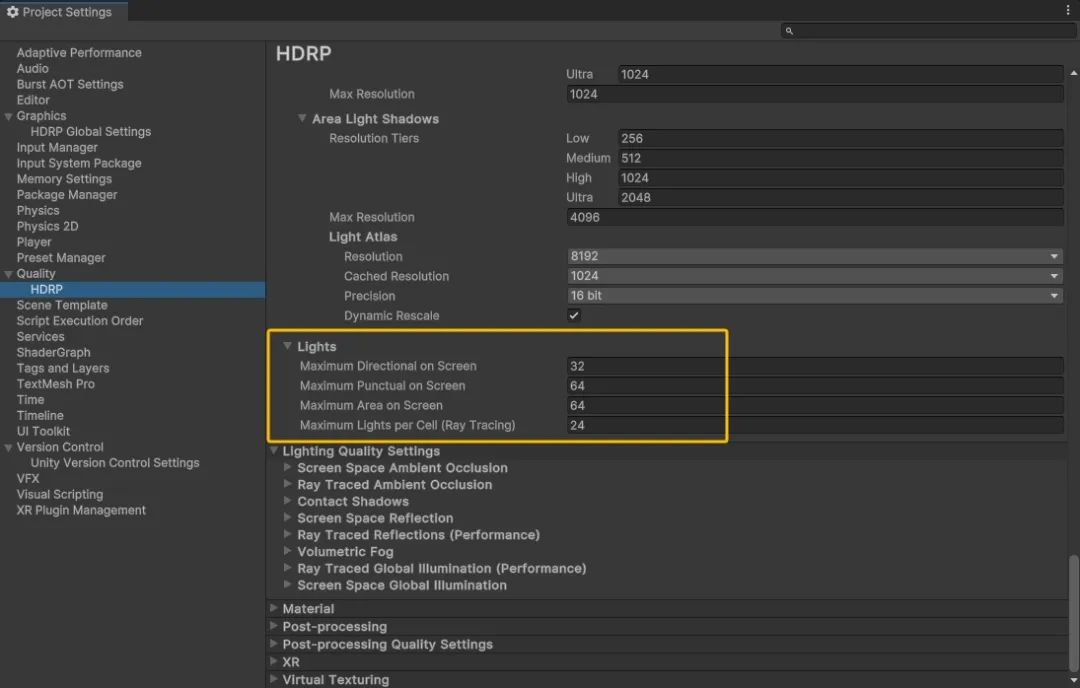Expand Post-processing Quality Settings section
Image resolution: width=1080 pixels, height=688 pixels.
click(x=273, y=644)
